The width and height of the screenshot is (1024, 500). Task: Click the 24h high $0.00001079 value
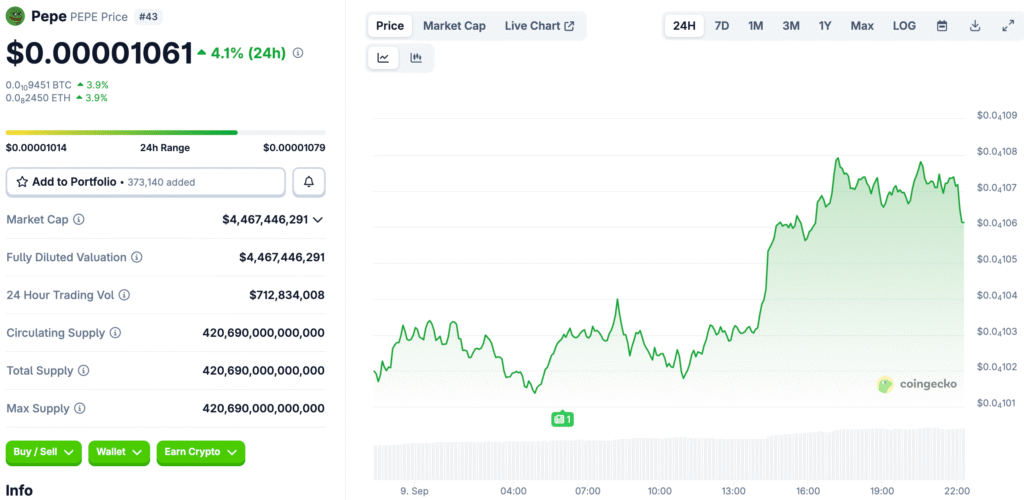click(295, 148)
